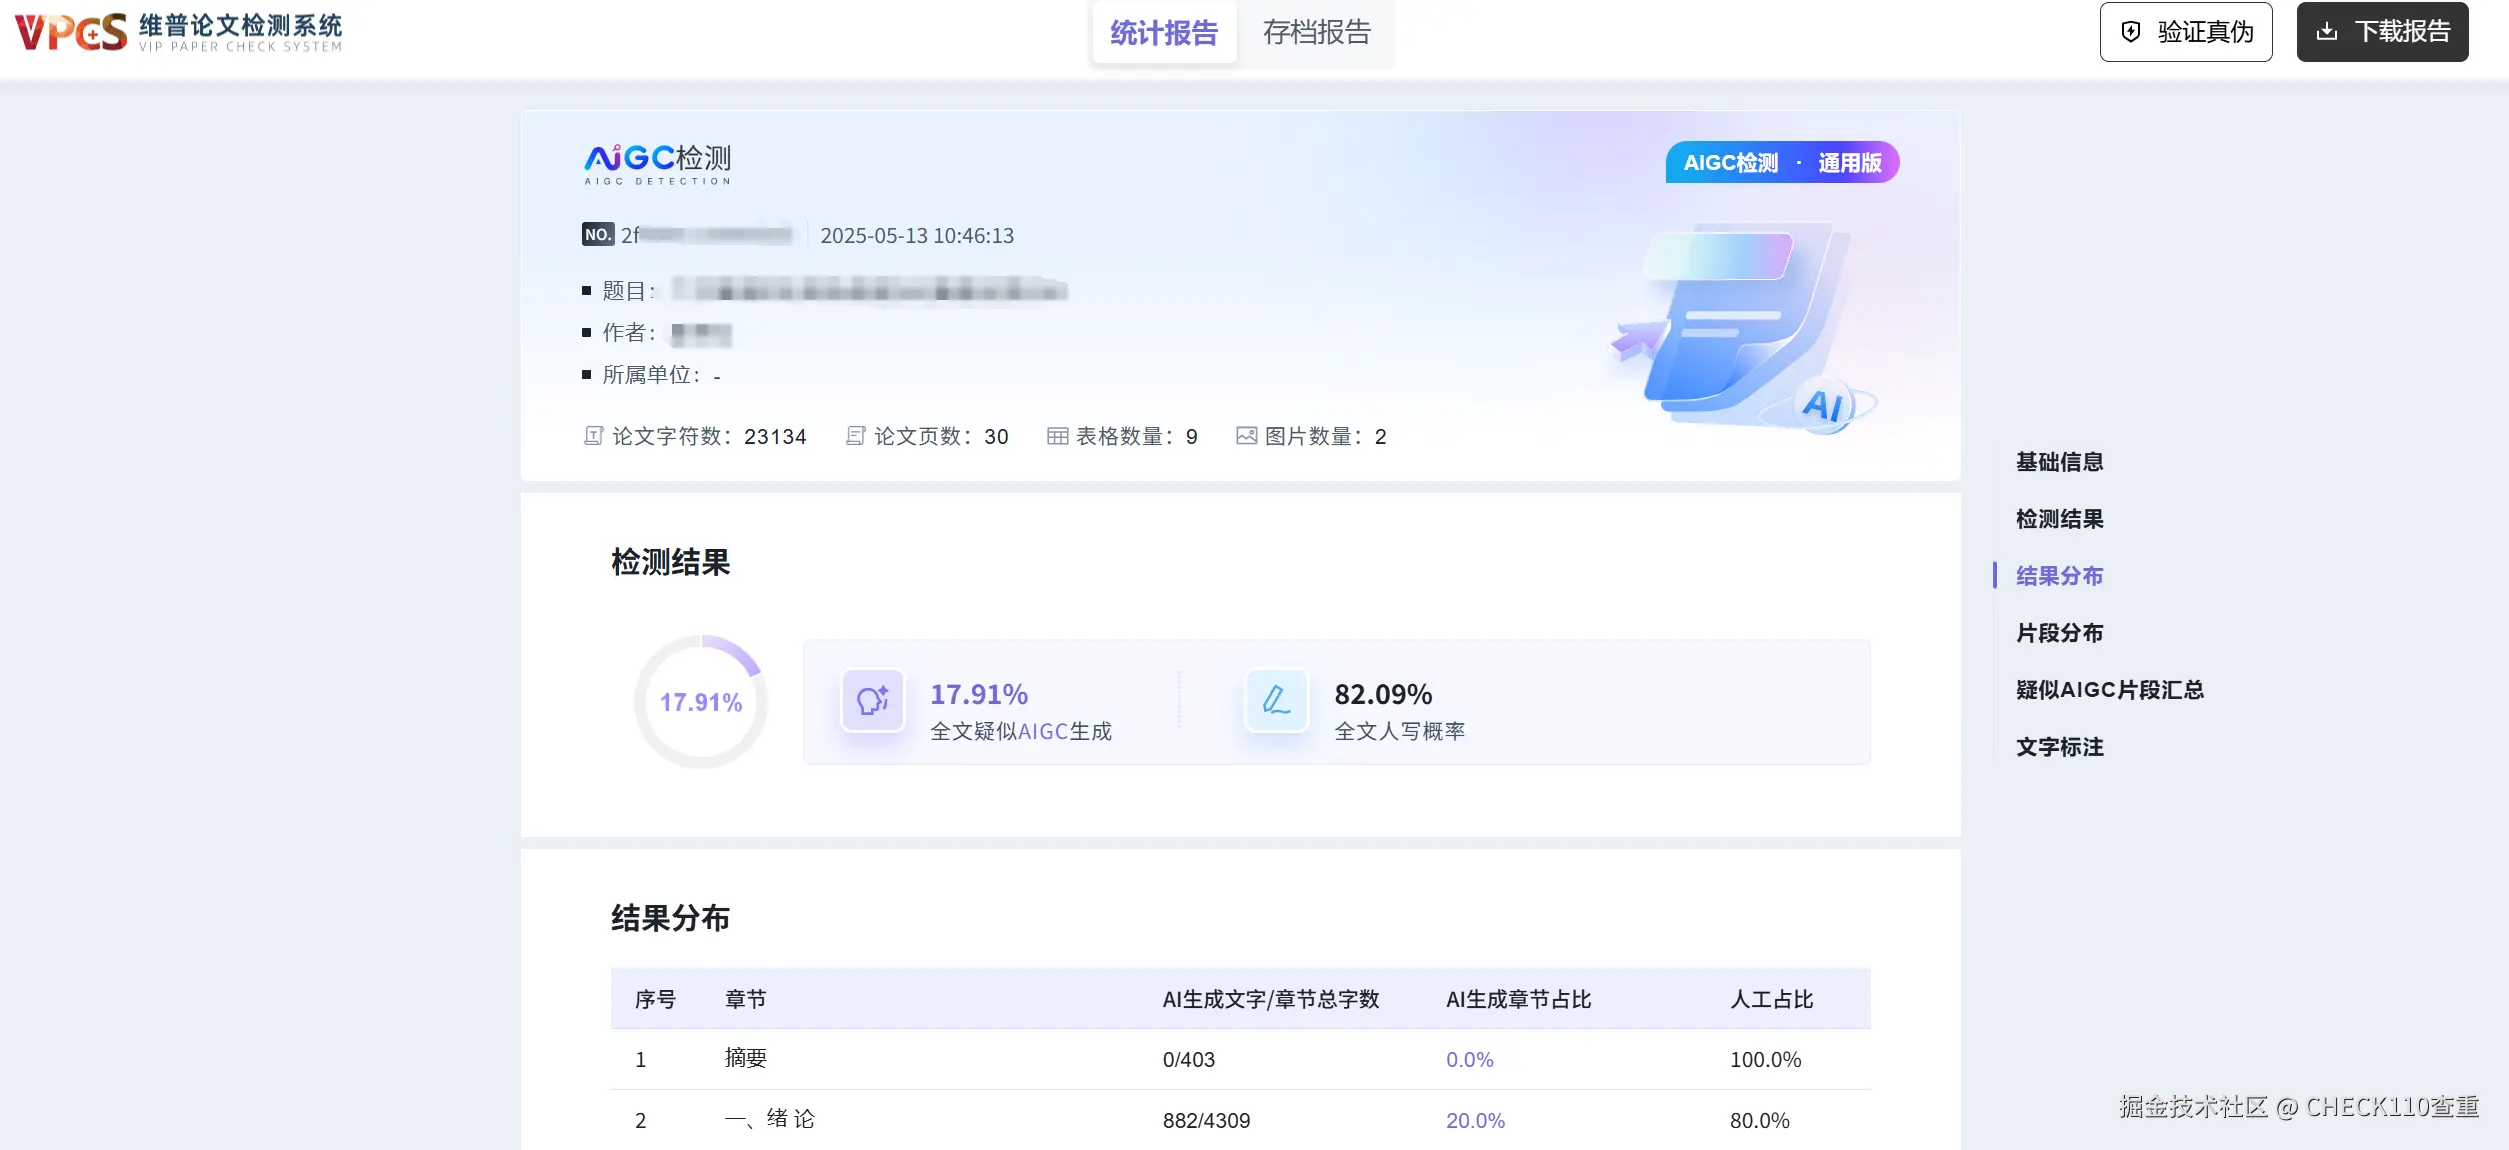This screenshot has height=1150, width=2509.
Task: Switch to the 统计报告 tab
Action: pyautogui.click(x=1163, y=33)
